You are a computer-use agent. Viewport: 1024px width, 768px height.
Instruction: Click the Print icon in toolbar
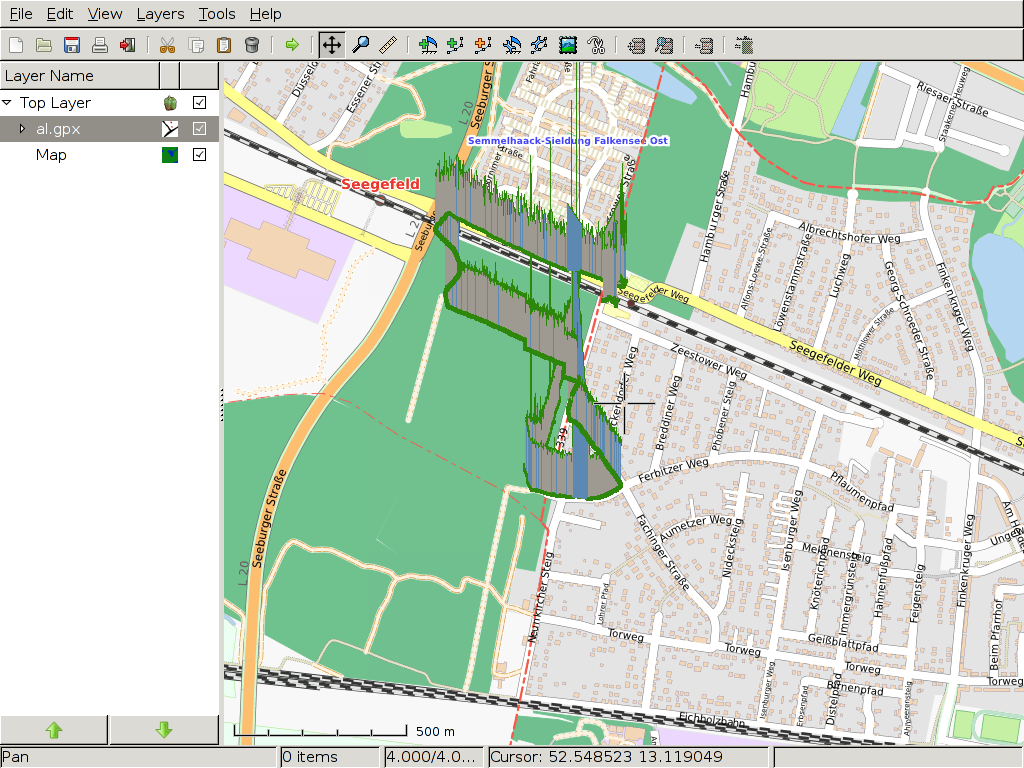click(x=100, y=44)
